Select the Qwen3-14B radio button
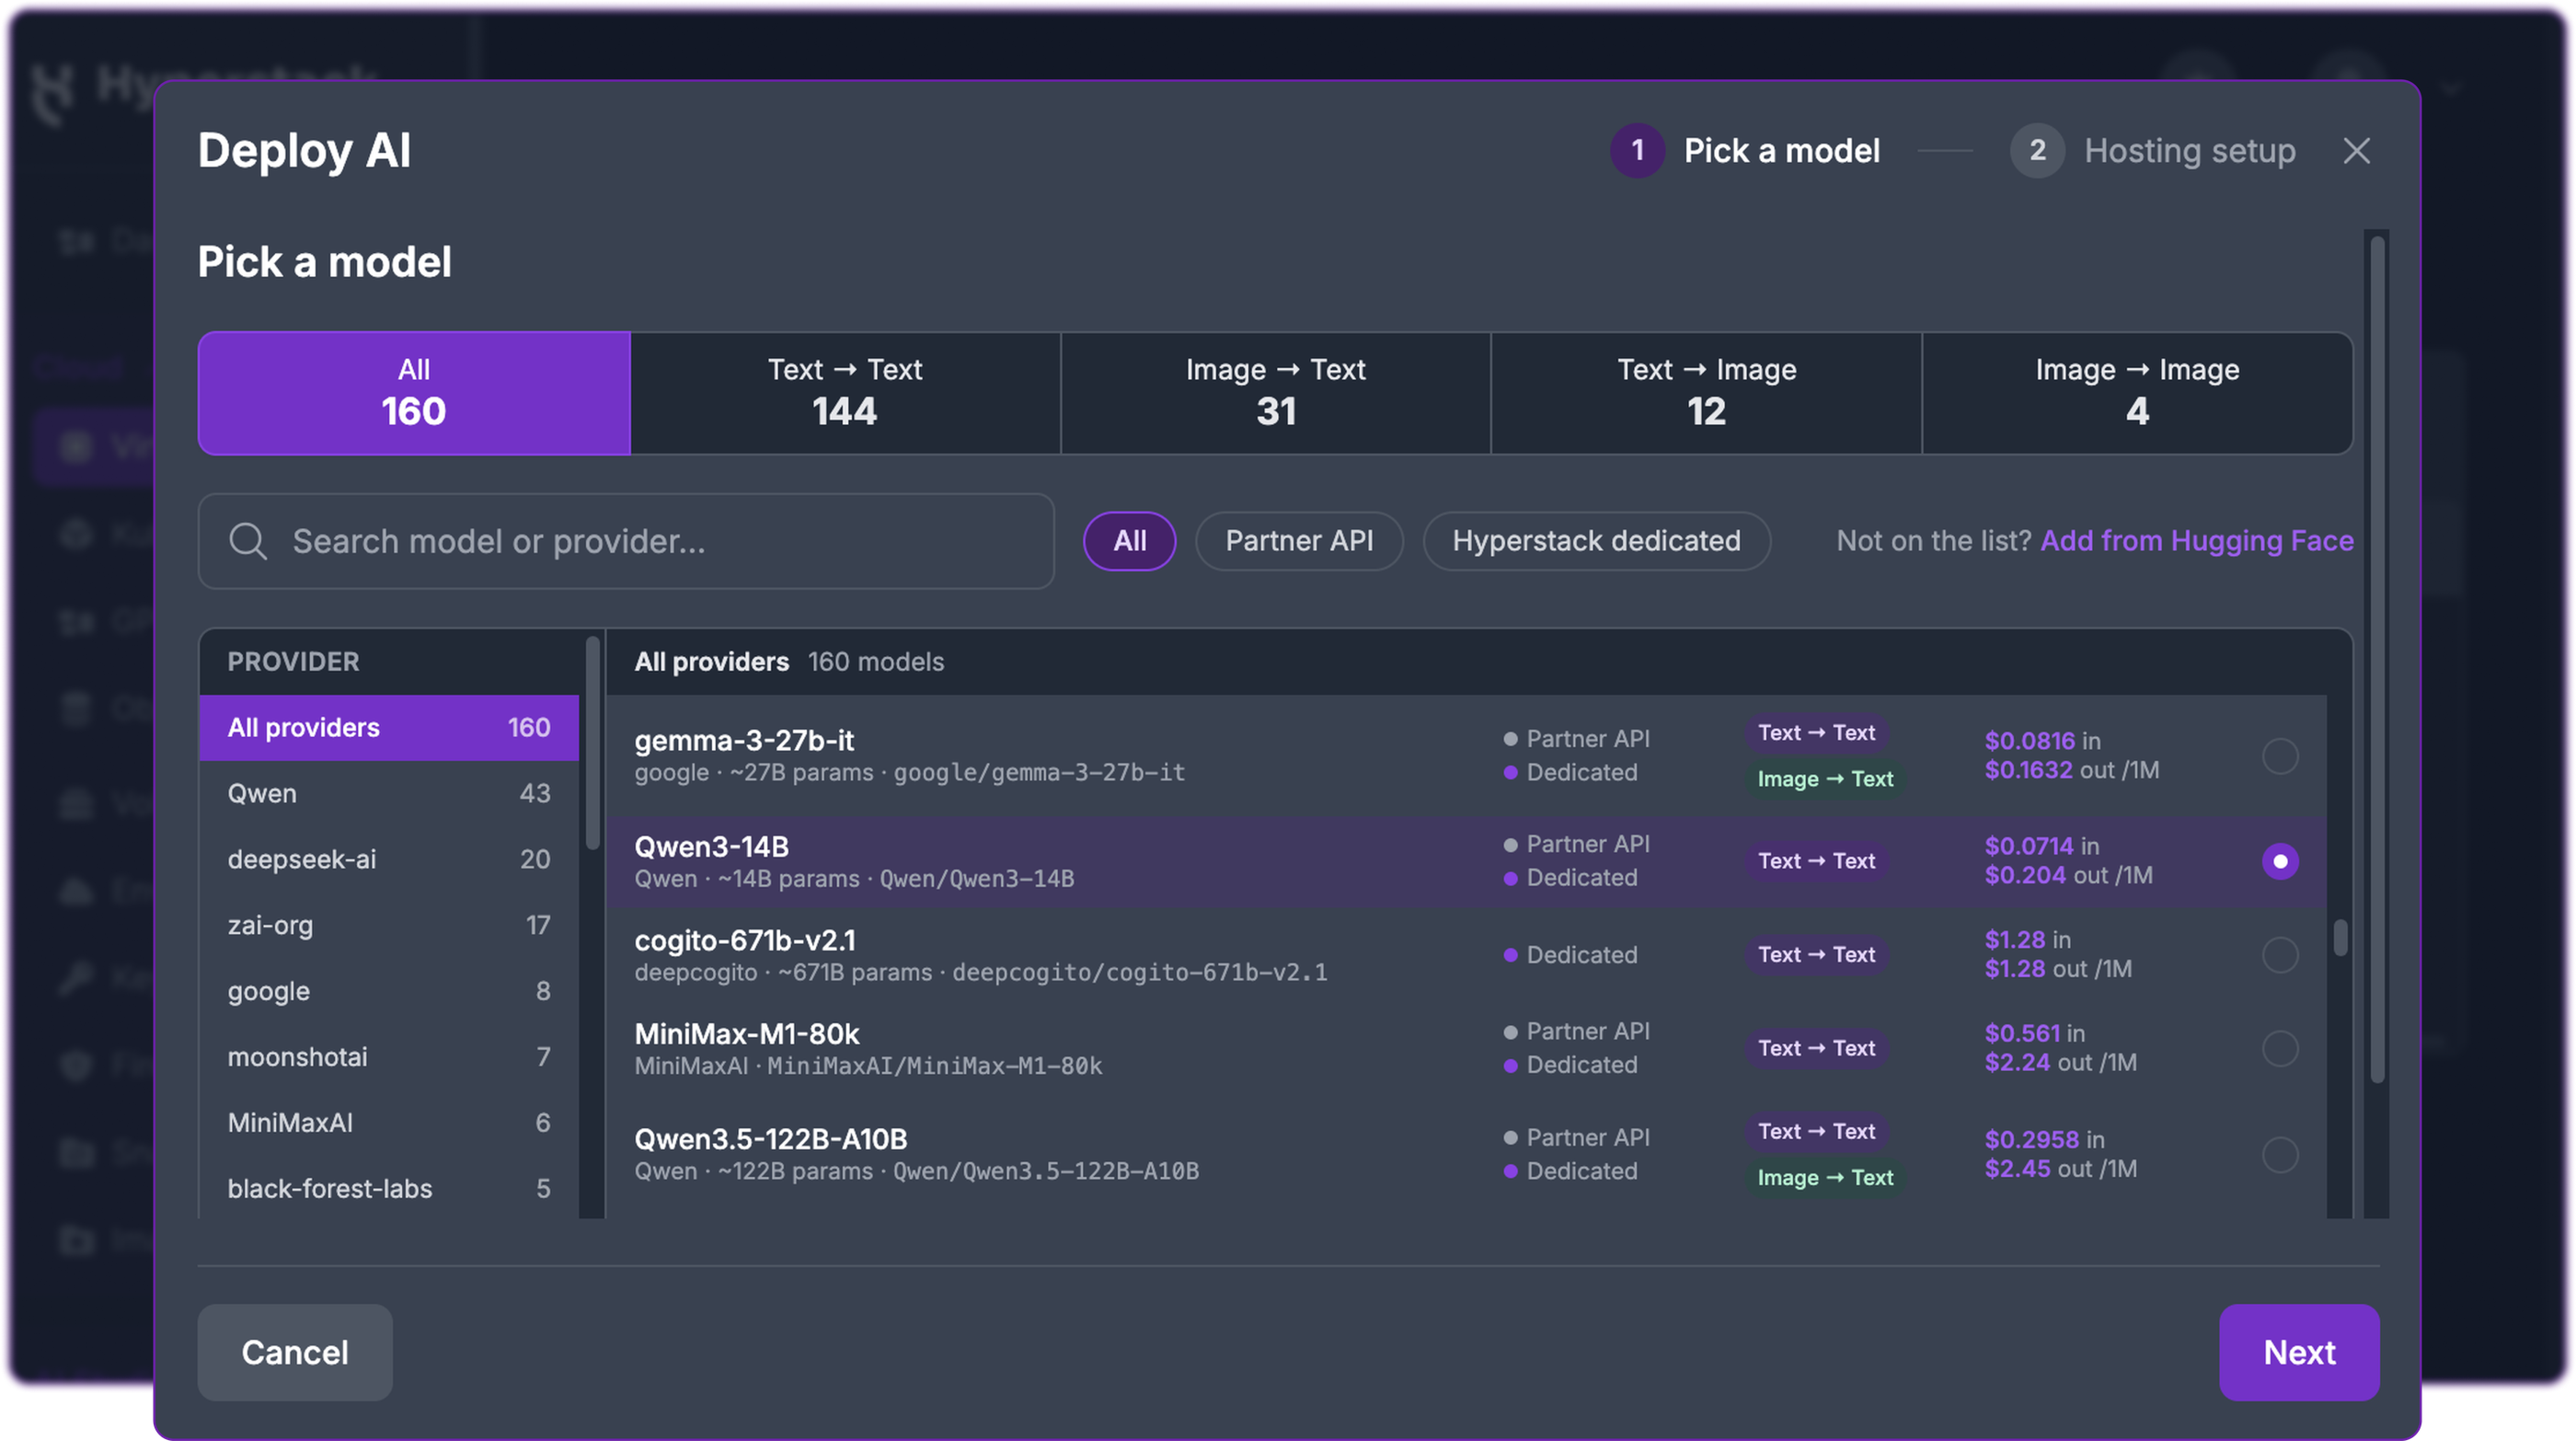 (x=2280, y=861)
